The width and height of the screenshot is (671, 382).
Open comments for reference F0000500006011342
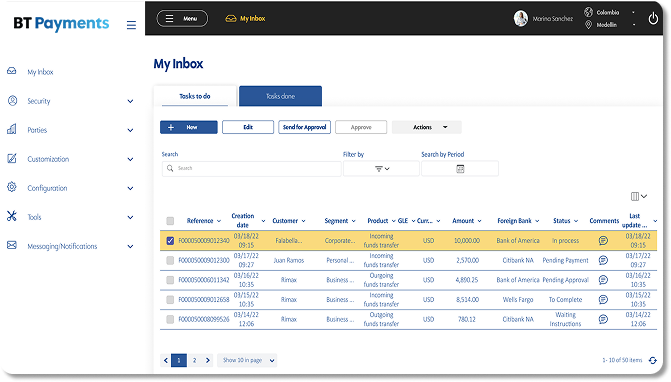[603, 280]
